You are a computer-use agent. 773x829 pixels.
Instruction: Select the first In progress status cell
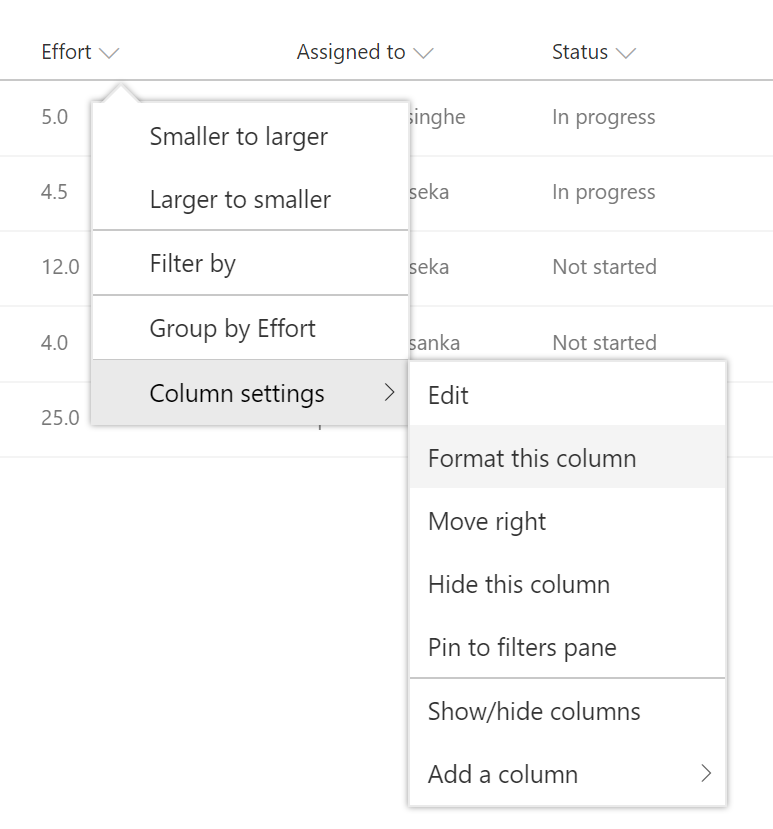(603, 117)
